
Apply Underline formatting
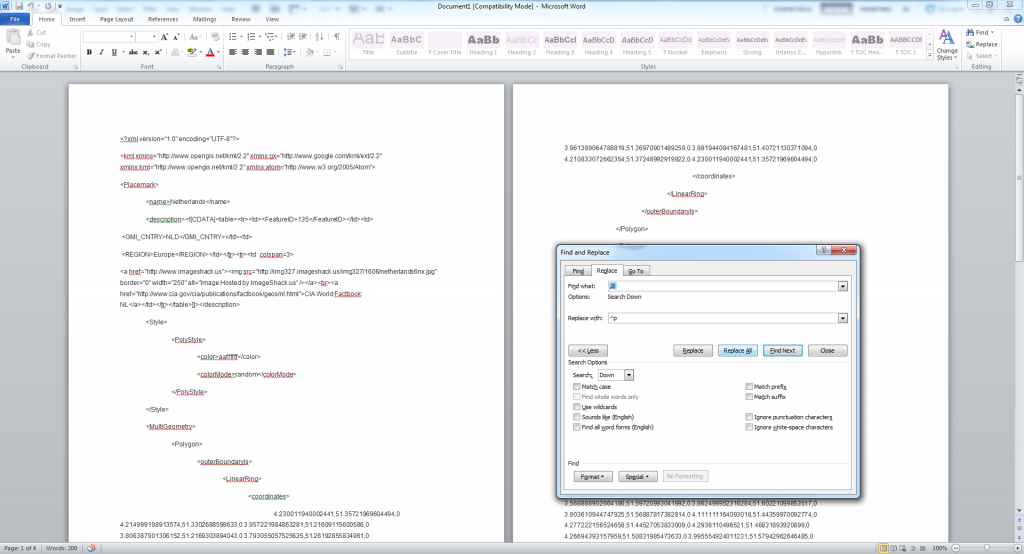coord(114,52)
